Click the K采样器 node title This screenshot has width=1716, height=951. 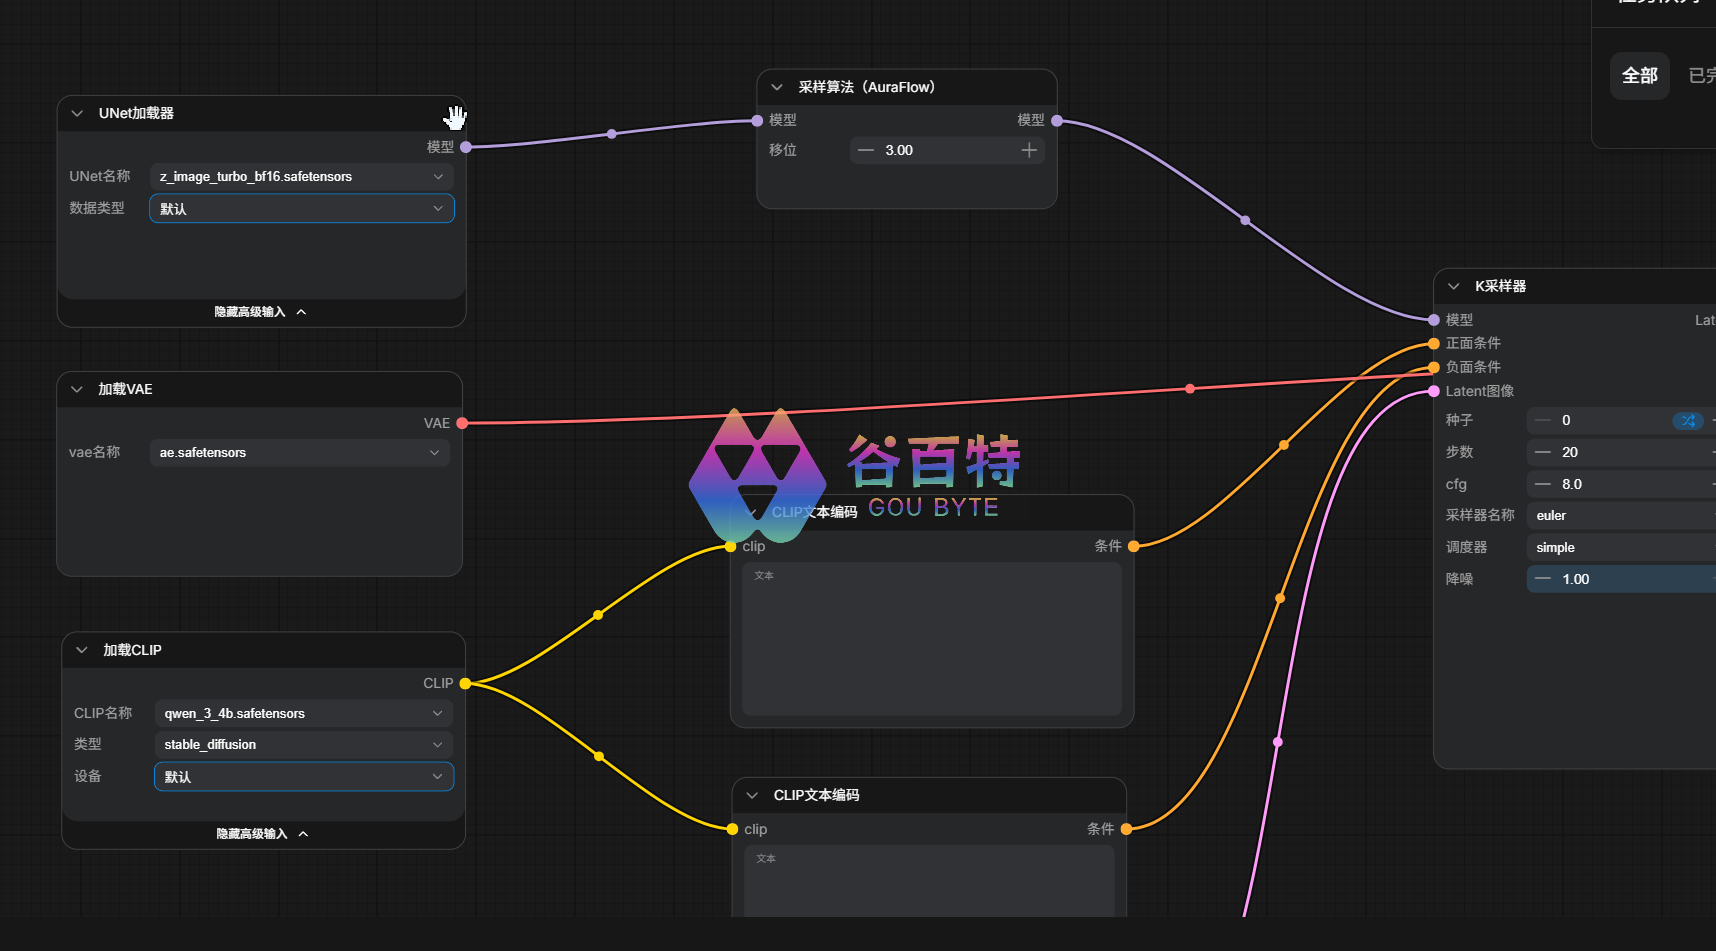(x=1500, y=286)
